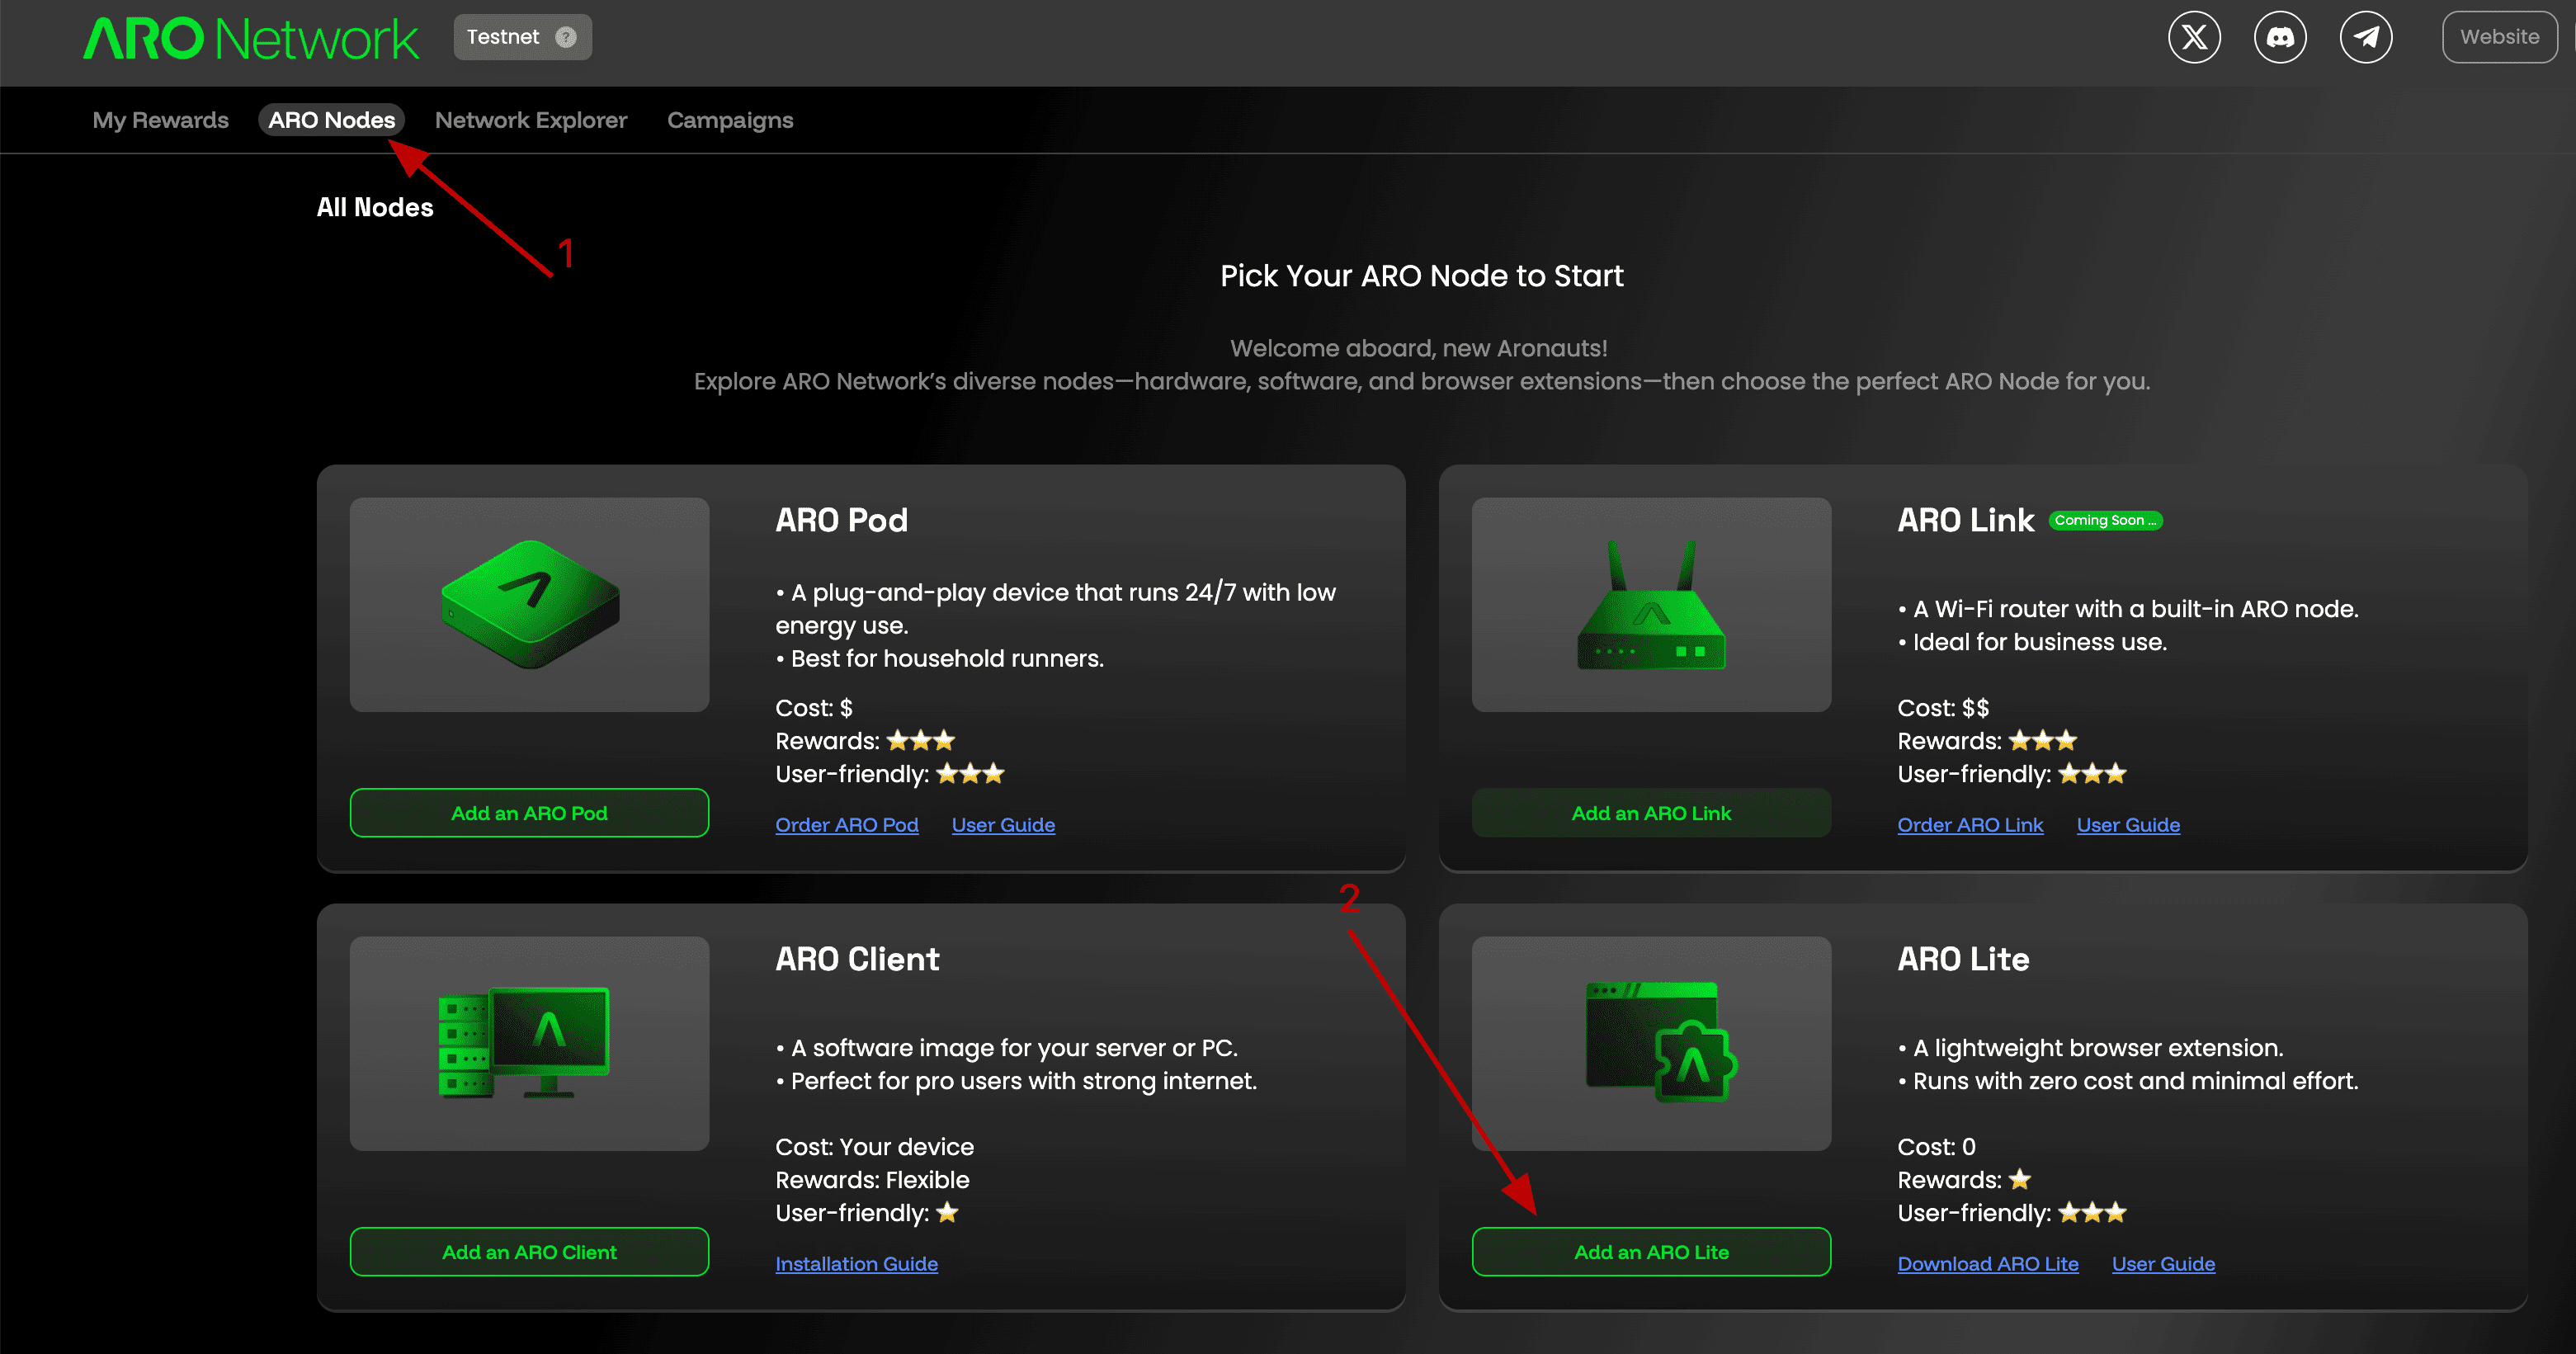Select the ARO Nodes tab
Viewport: 2576px width, 1354px height.
[332, 119]
